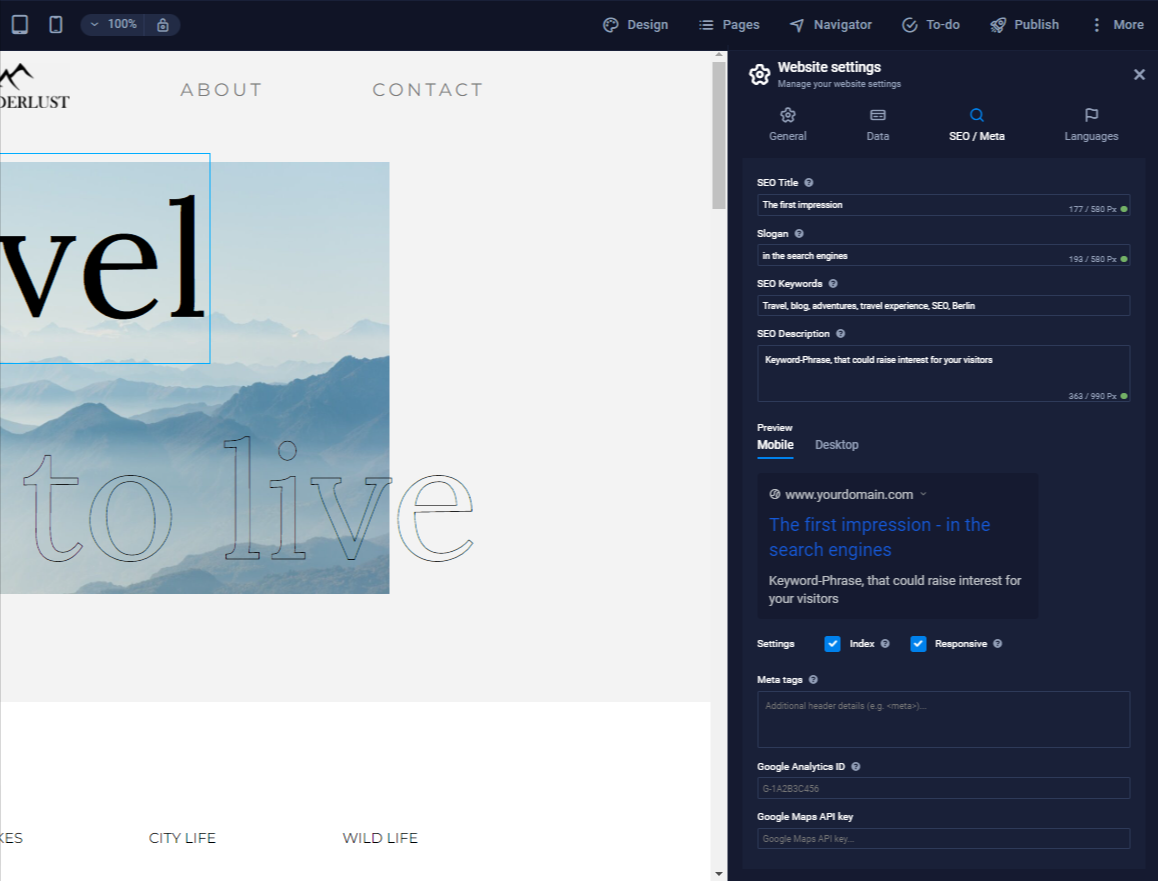Select the Desktop preview tab
1158x881 pixels.
(836, 445)
